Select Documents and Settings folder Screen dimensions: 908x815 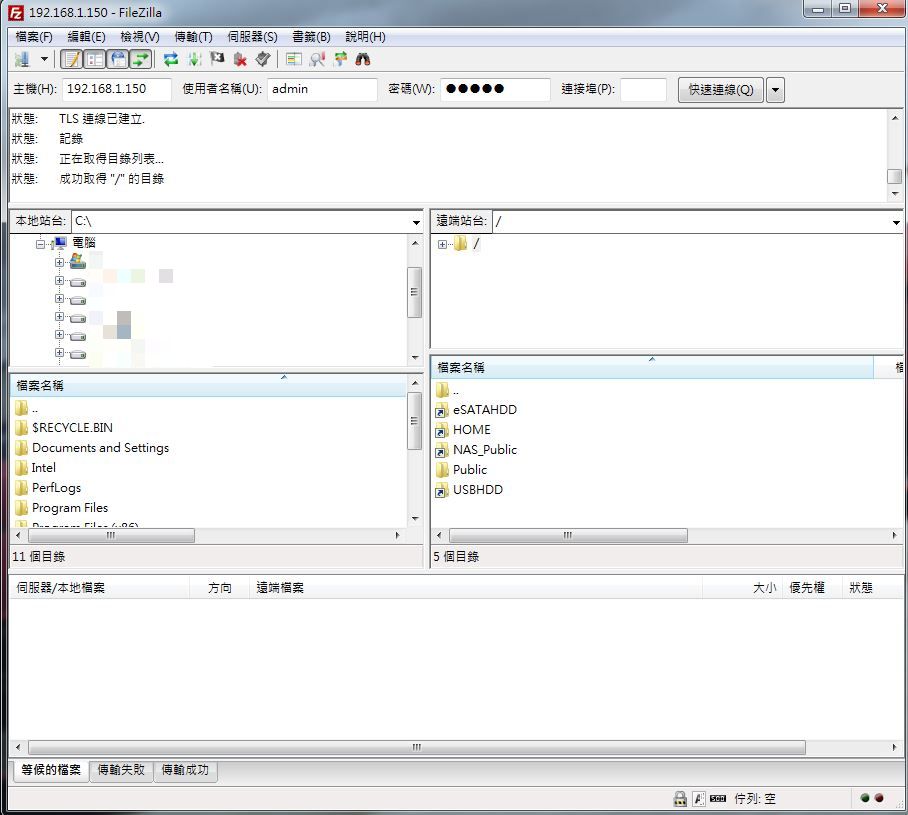100,448
